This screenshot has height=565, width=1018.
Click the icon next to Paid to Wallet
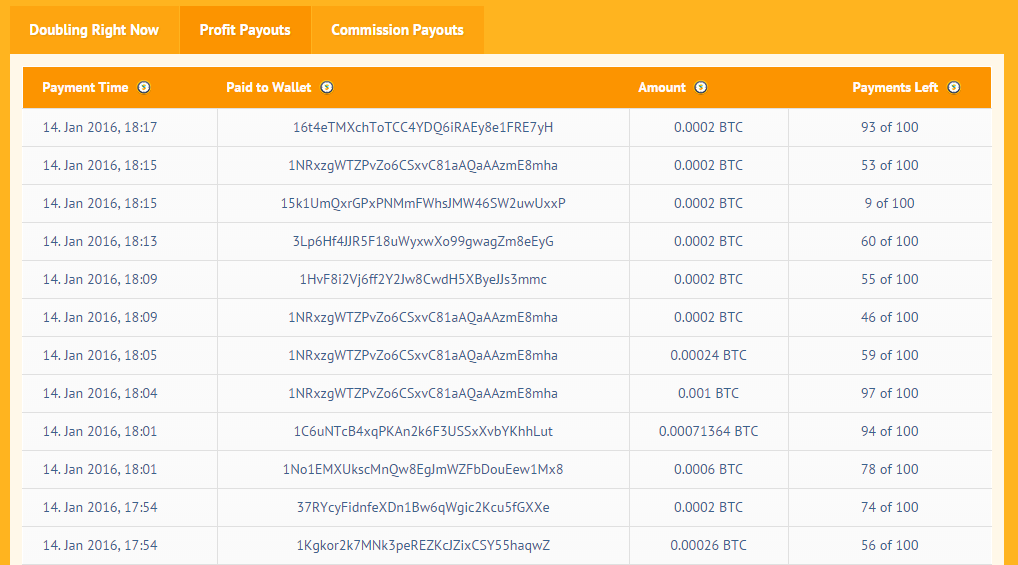[327, 88]
